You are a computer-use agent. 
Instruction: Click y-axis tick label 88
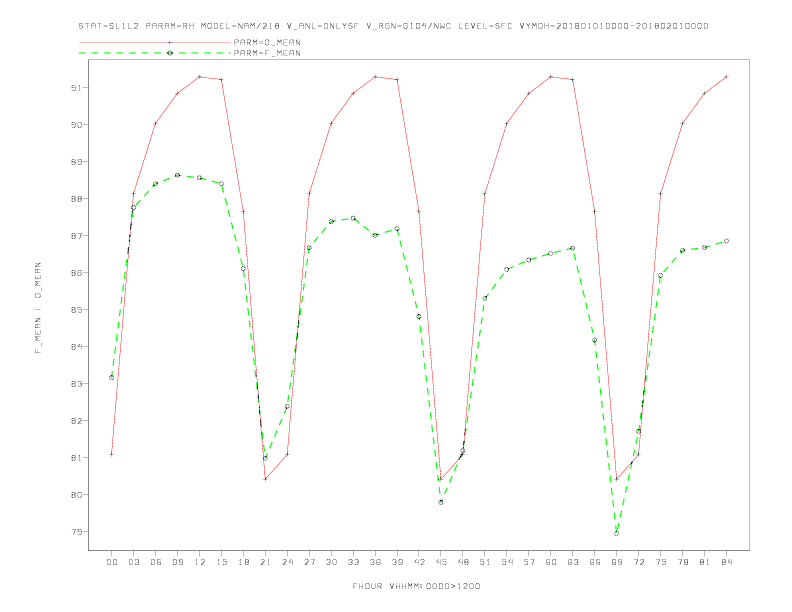pos(76,199)
